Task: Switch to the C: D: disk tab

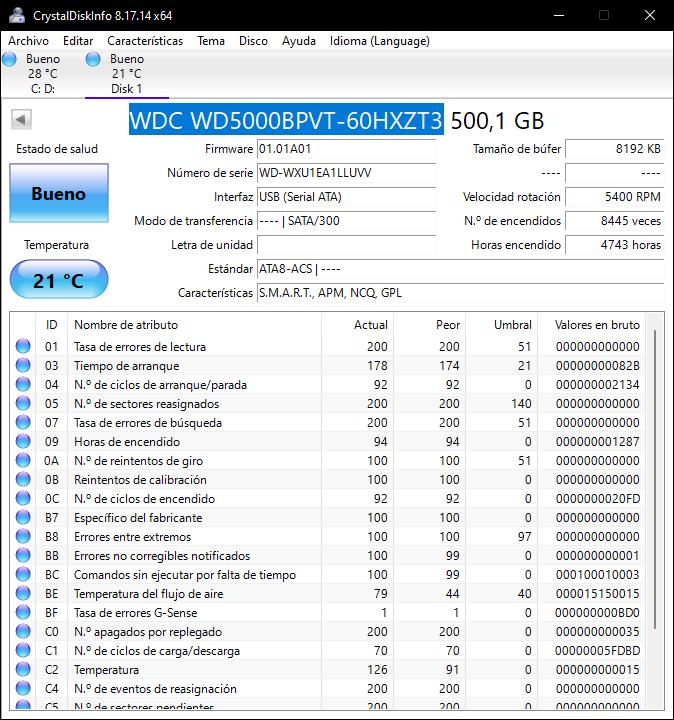Action: point(43,73)
